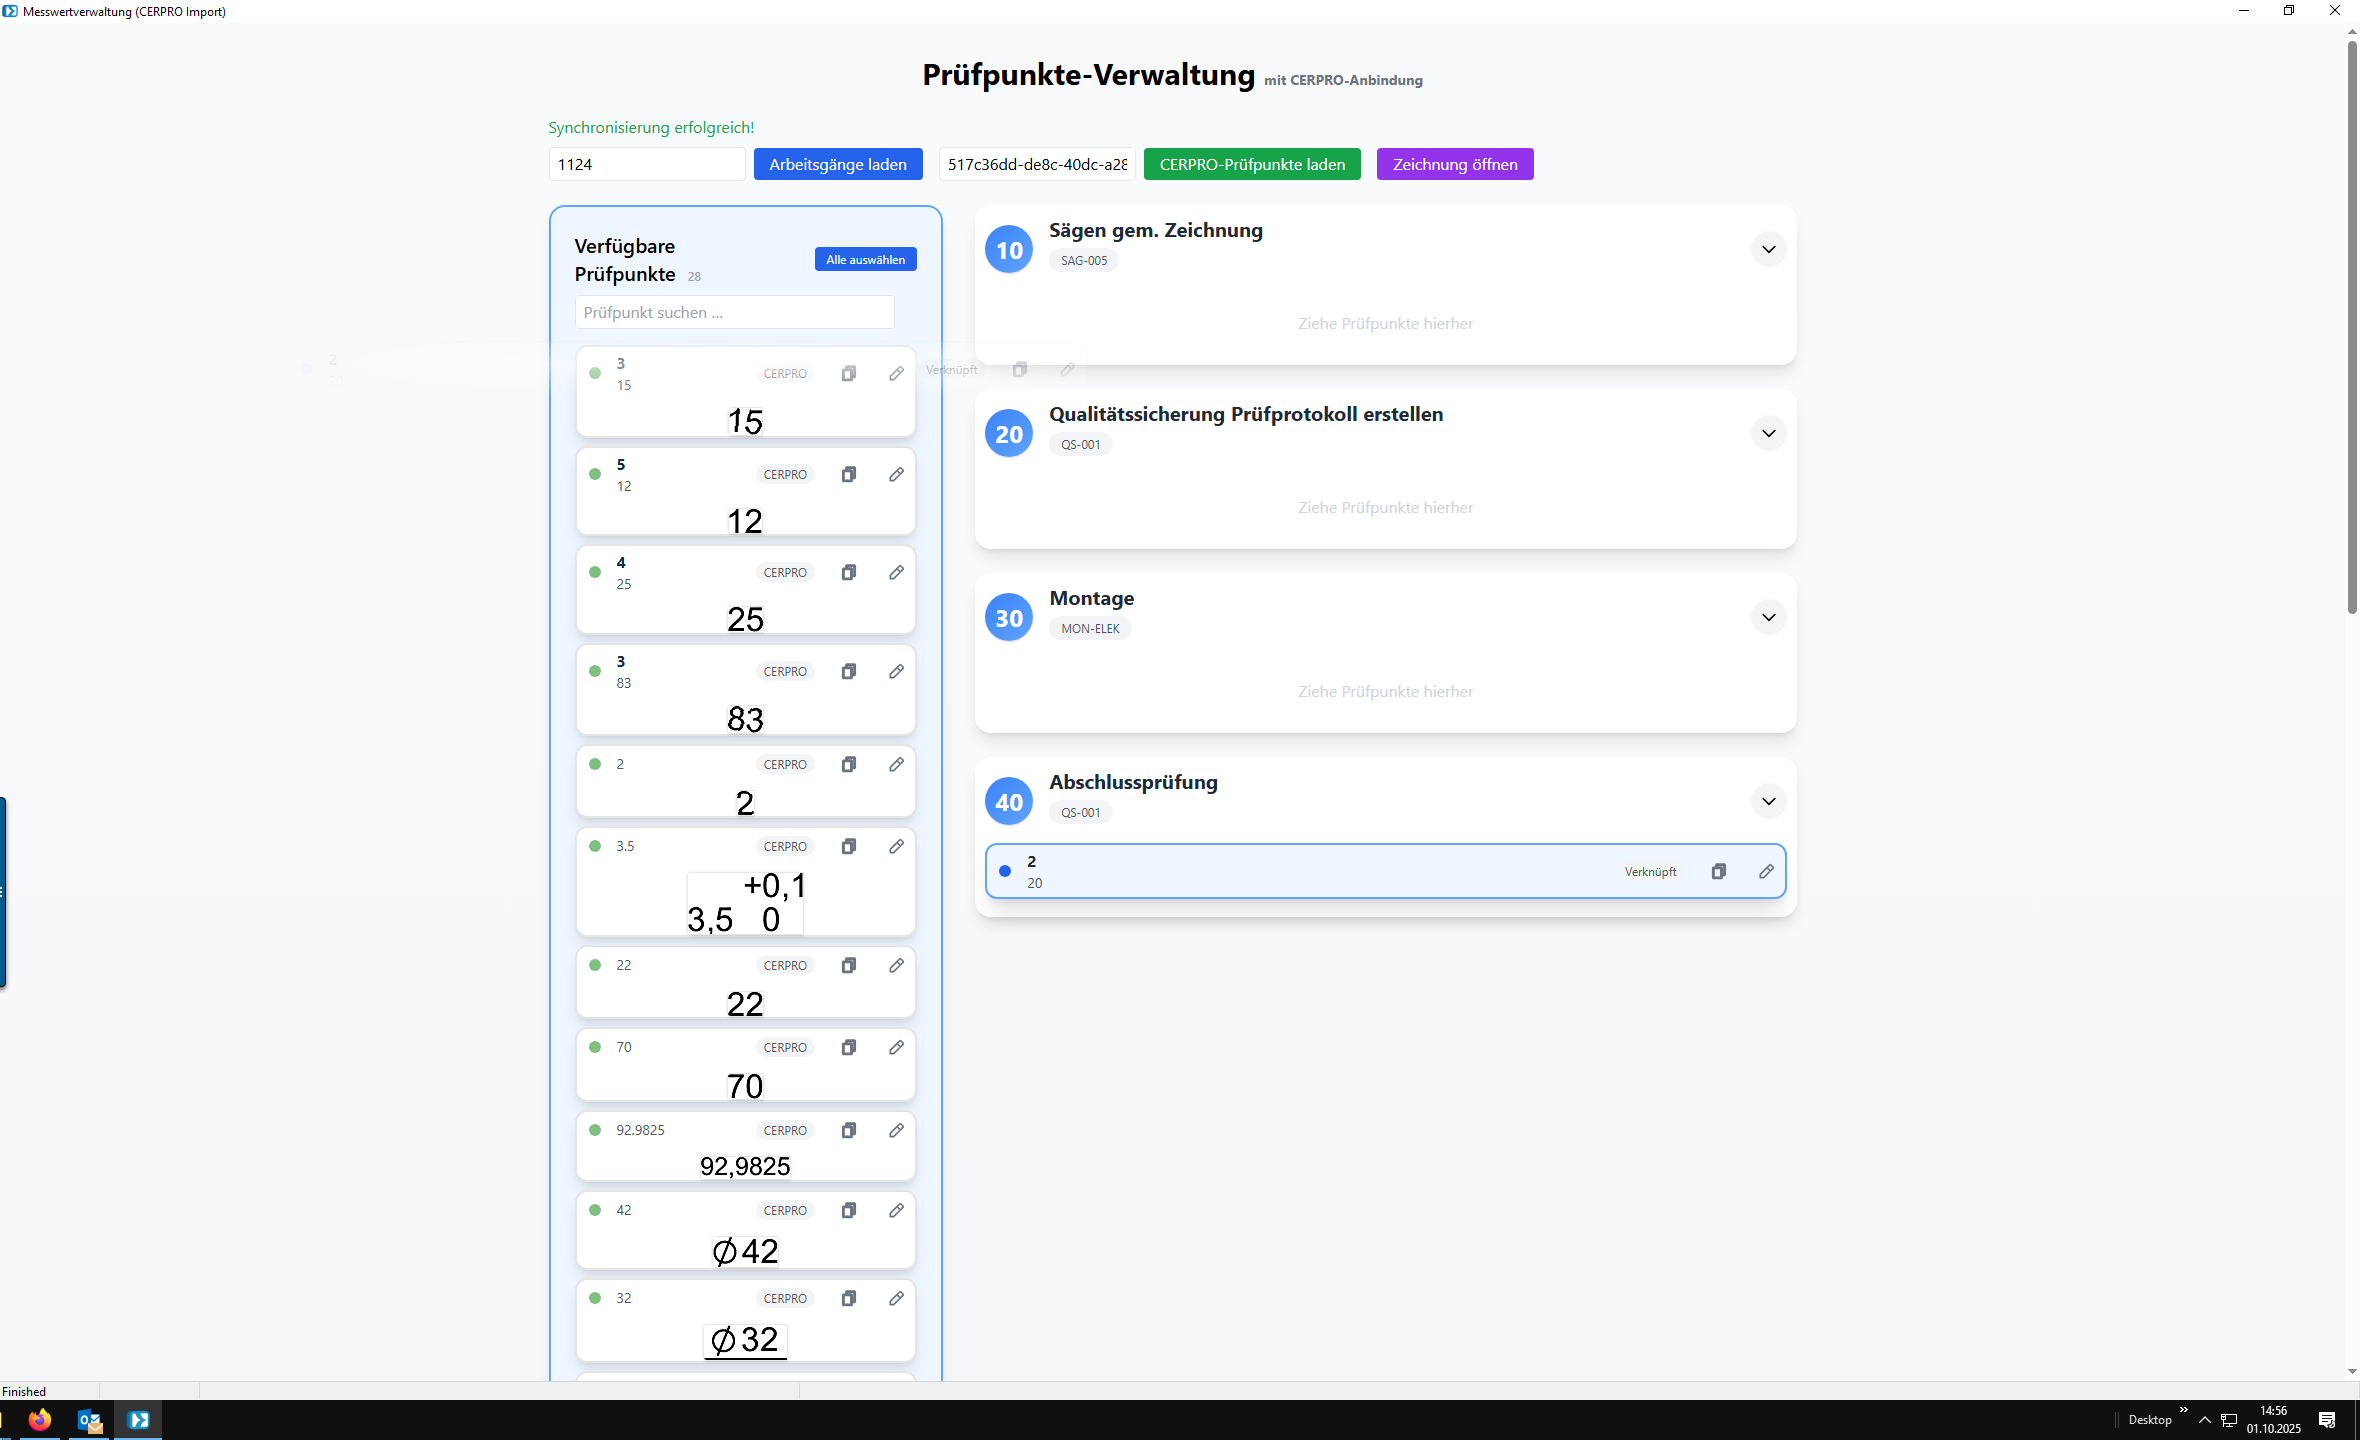This screenshot has width=2360, height=1440.
Task: Edit the Prüfpunkt 83 card
Action: pyautogui.click(x=896, y=672)
